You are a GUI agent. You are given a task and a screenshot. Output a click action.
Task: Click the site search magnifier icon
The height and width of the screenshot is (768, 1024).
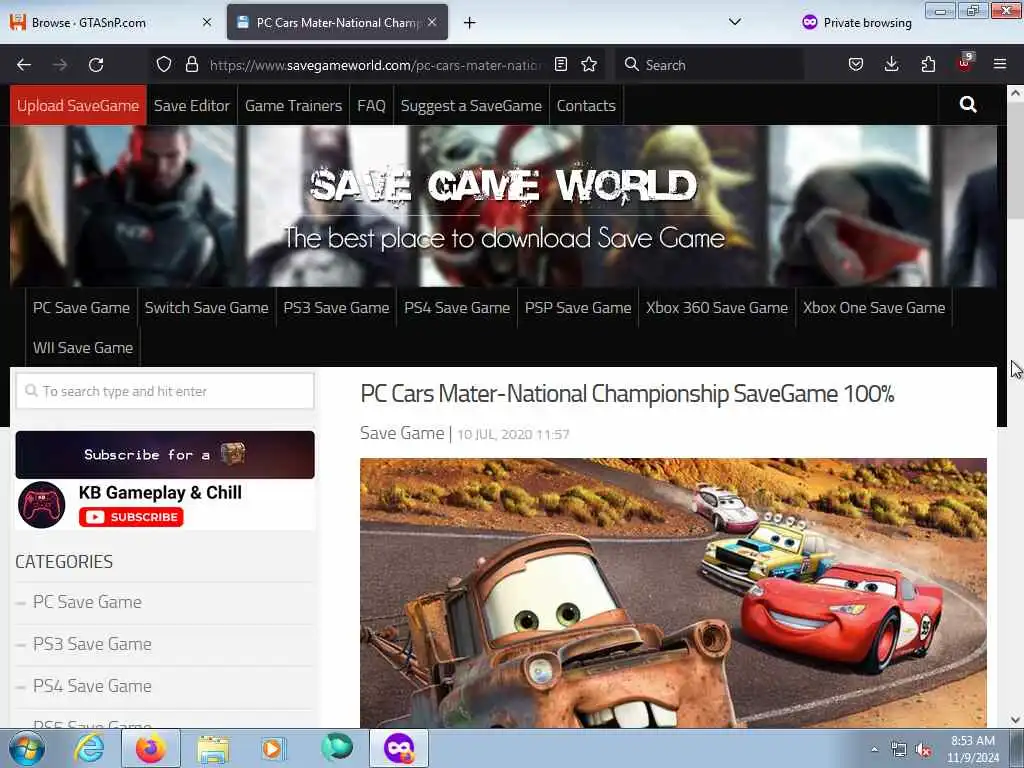coord(968,104)
